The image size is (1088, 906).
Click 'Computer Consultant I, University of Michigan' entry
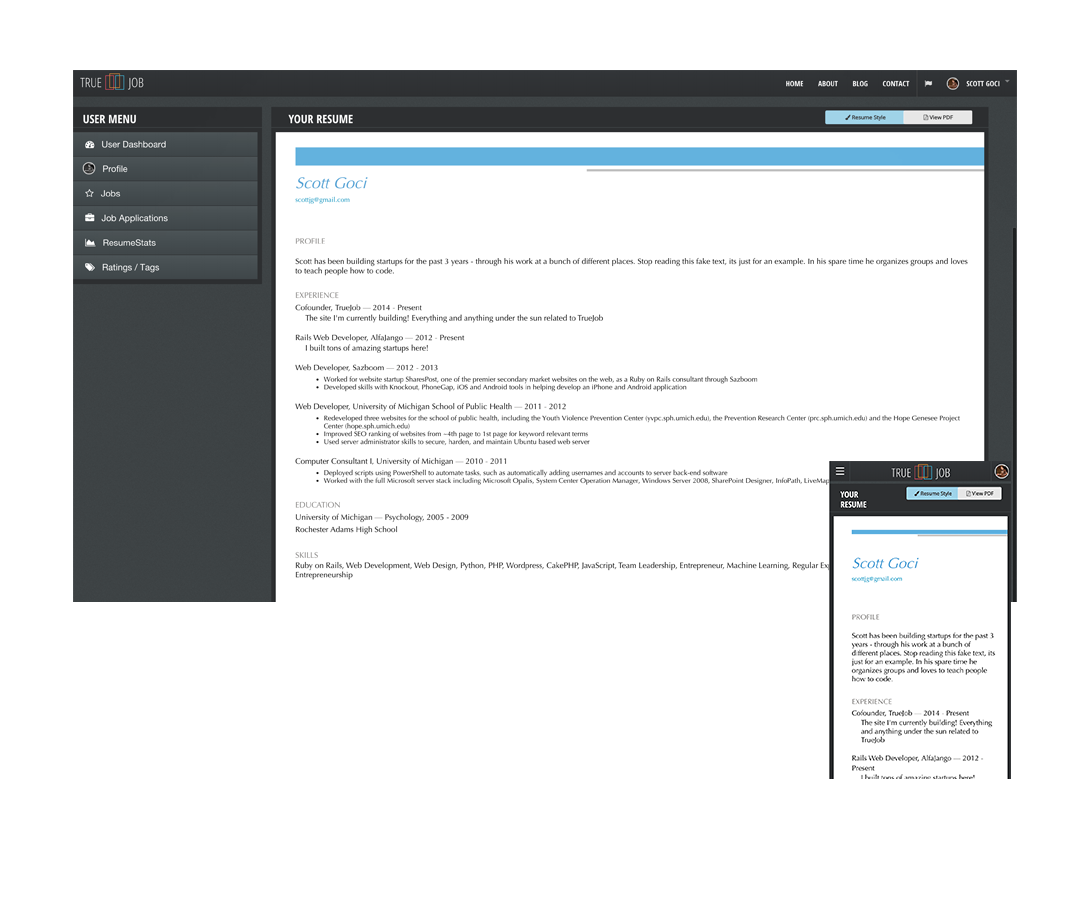(401, 461)
